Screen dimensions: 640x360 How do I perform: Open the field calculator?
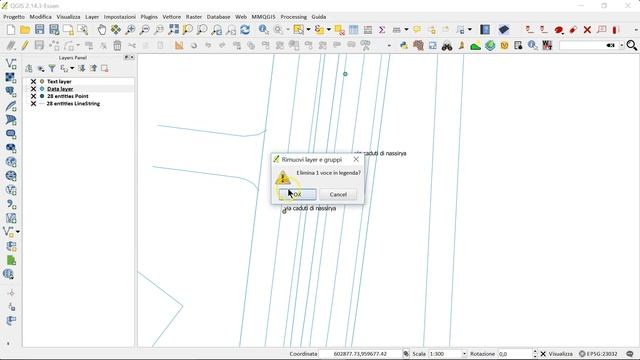[x=368, y=29]
